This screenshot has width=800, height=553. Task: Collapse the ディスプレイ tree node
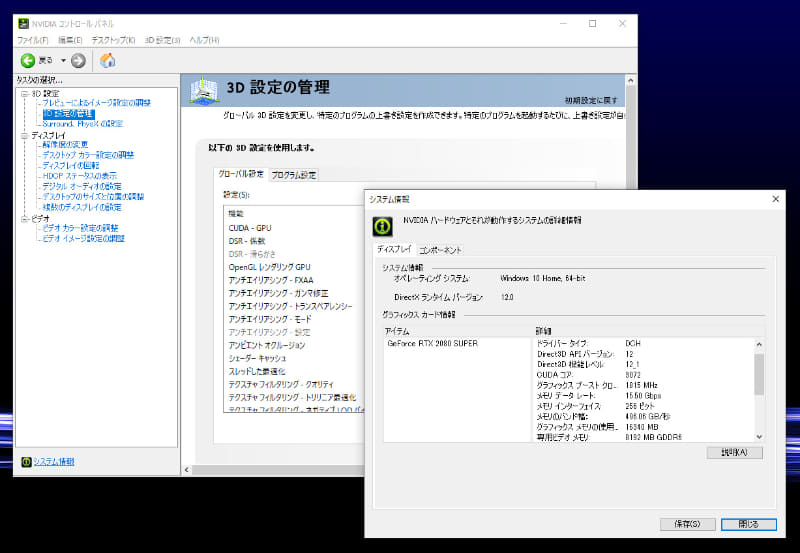coord(24,136)
